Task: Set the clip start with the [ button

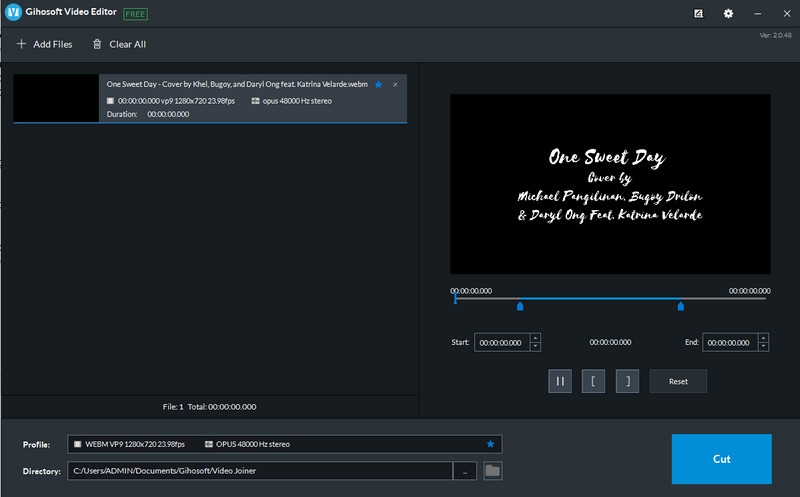Action: [593, 381]
